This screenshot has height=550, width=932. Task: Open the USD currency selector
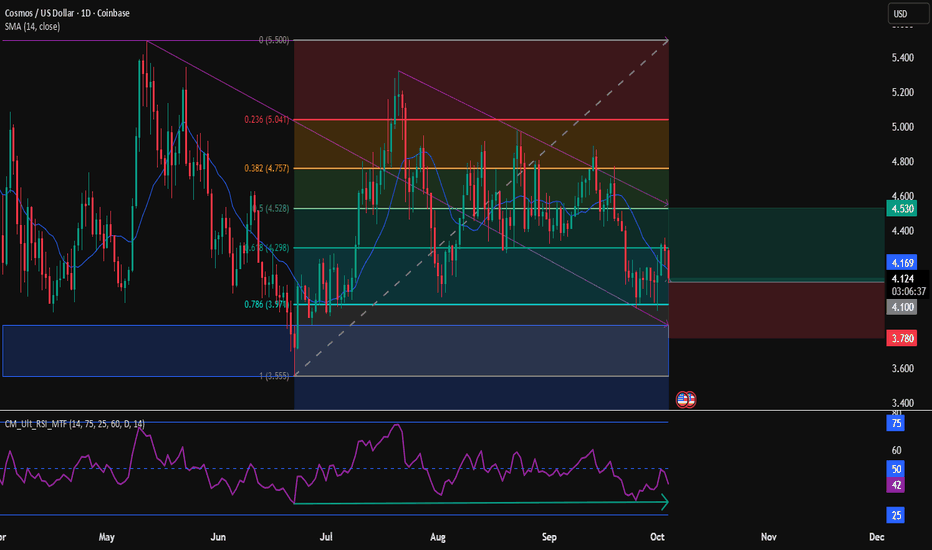902,13
